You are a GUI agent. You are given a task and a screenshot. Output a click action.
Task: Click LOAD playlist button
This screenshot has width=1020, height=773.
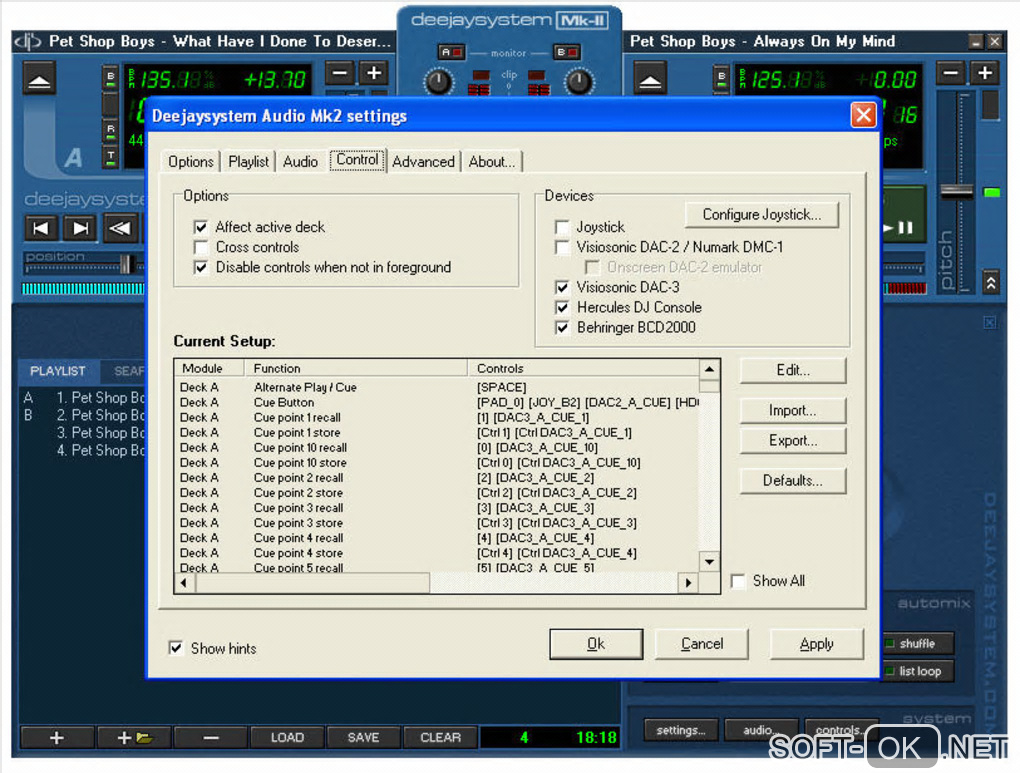point(287,738)
